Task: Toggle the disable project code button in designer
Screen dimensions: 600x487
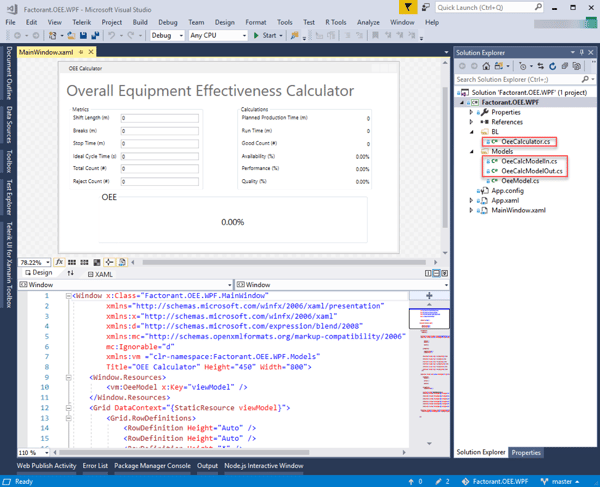Action: point(122,262)
